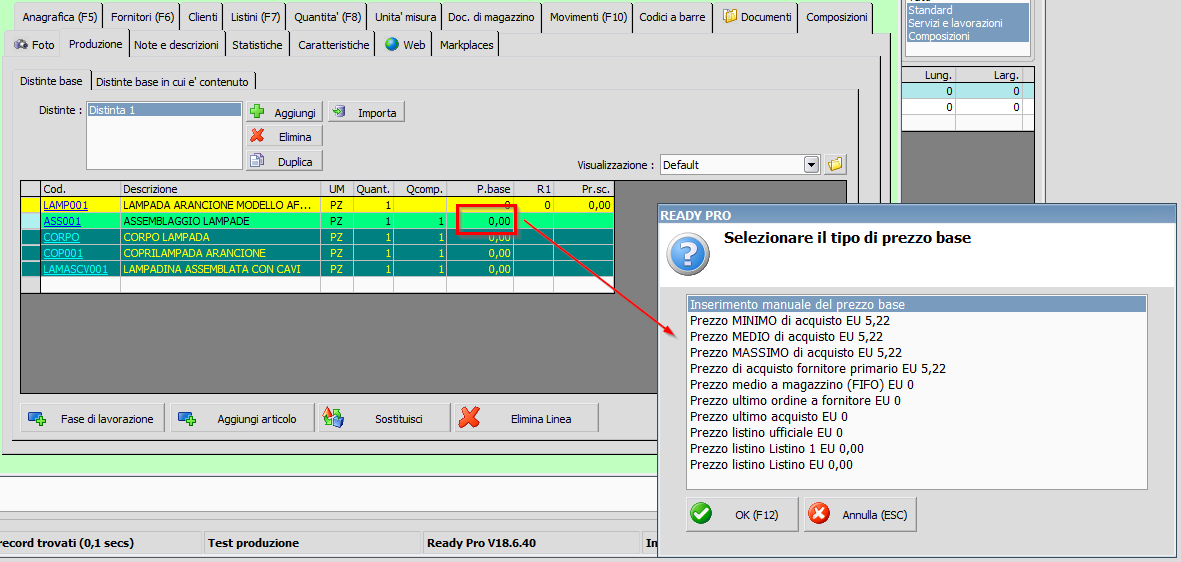Click the camera icon on Foto tab

21,45
